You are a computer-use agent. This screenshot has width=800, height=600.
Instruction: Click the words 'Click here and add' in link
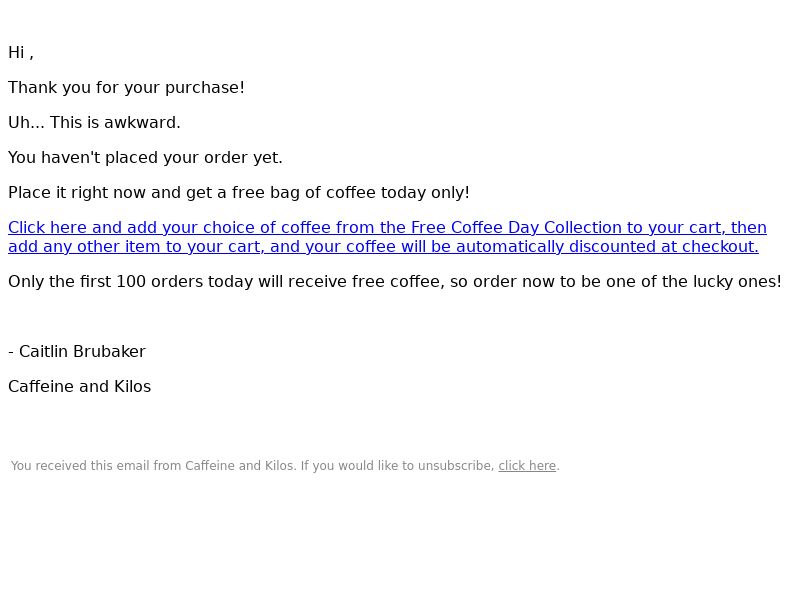[x=83, y=228]
